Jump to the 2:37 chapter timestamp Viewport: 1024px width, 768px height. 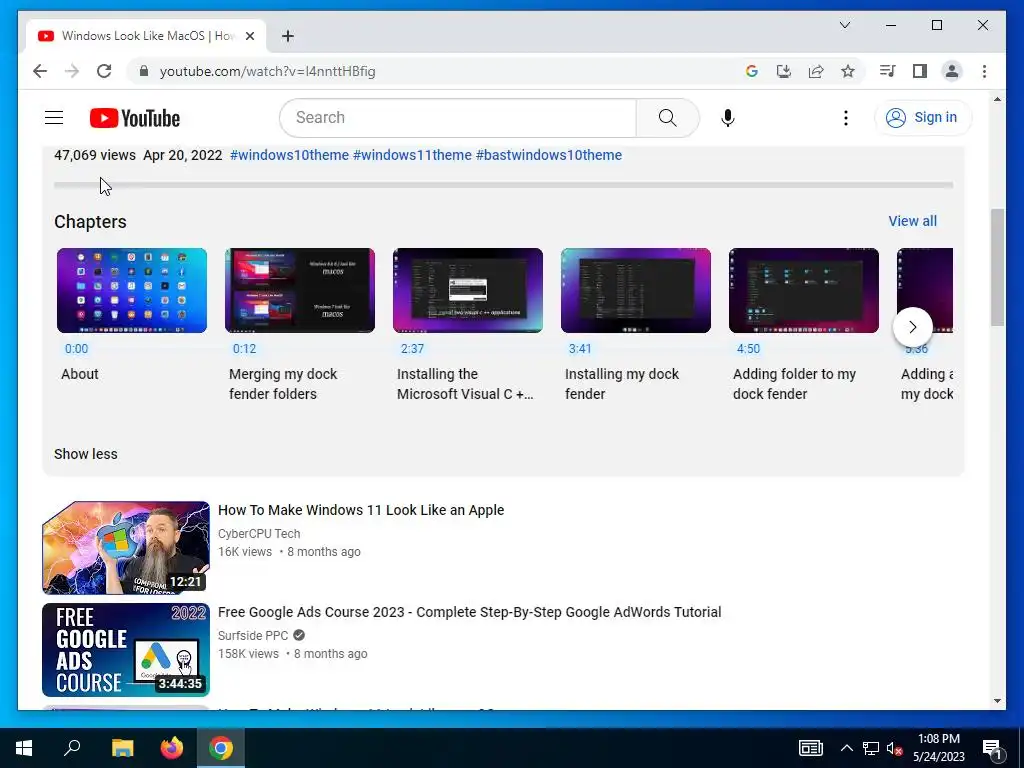[412, 348]
